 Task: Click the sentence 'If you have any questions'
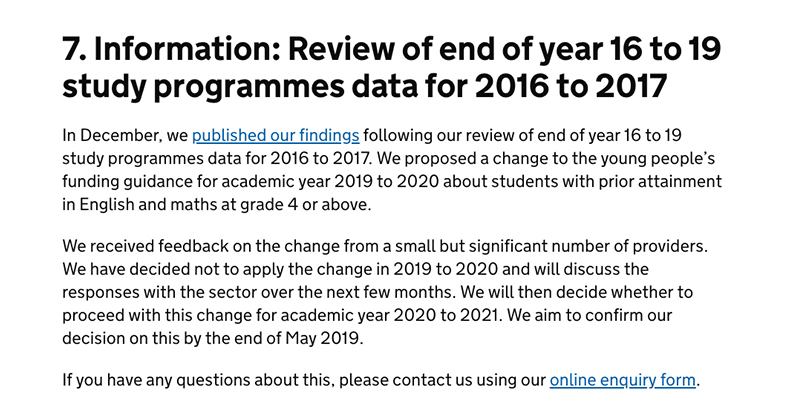(x=381, y=380)
